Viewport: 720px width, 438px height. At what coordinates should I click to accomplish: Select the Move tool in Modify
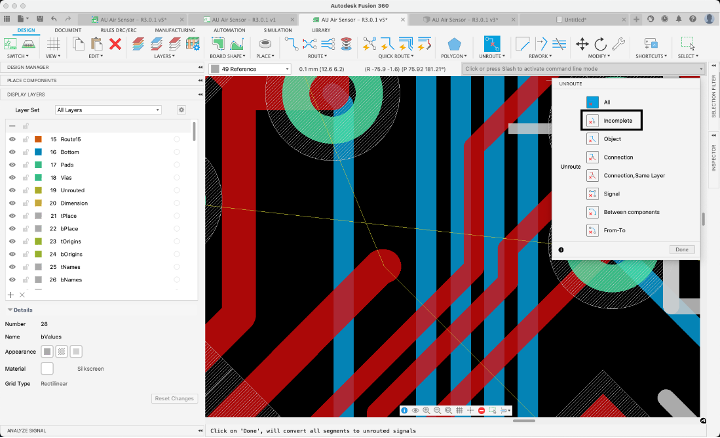tap(582, 44)
